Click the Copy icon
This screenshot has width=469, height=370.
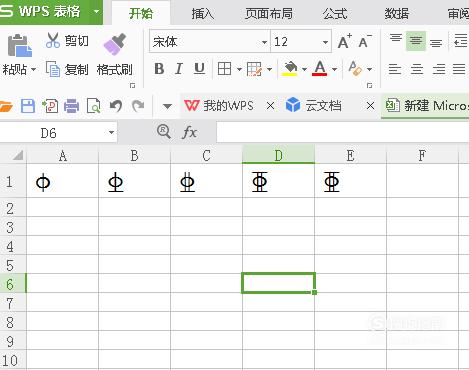[53, 69]
